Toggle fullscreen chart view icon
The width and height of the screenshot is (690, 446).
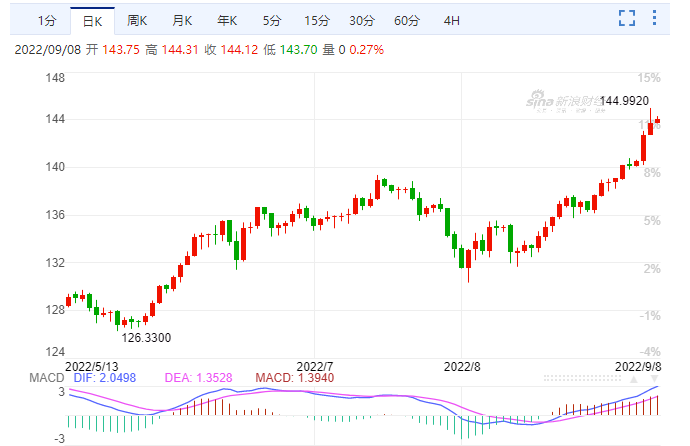(x=627, y=18)
